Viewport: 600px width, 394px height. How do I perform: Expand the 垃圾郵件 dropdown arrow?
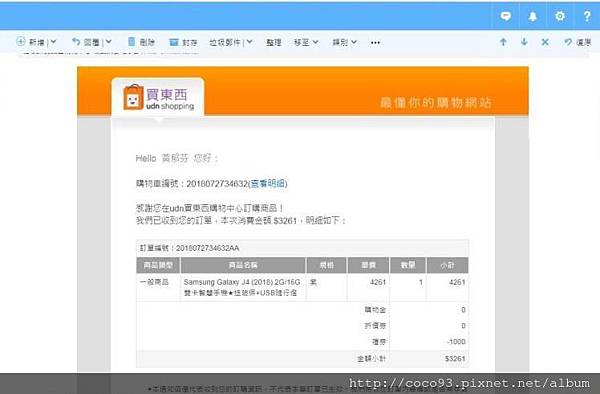point(249,42)
